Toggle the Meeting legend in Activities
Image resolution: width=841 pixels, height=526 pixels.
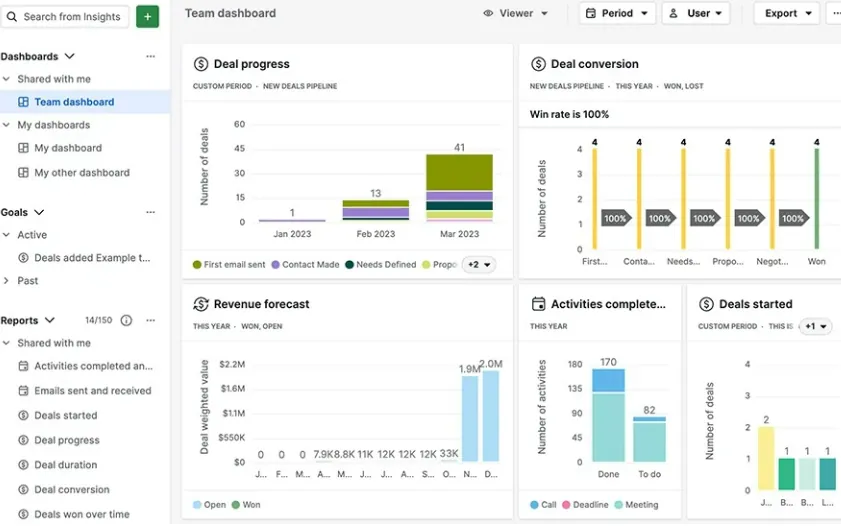click(636, 505)
